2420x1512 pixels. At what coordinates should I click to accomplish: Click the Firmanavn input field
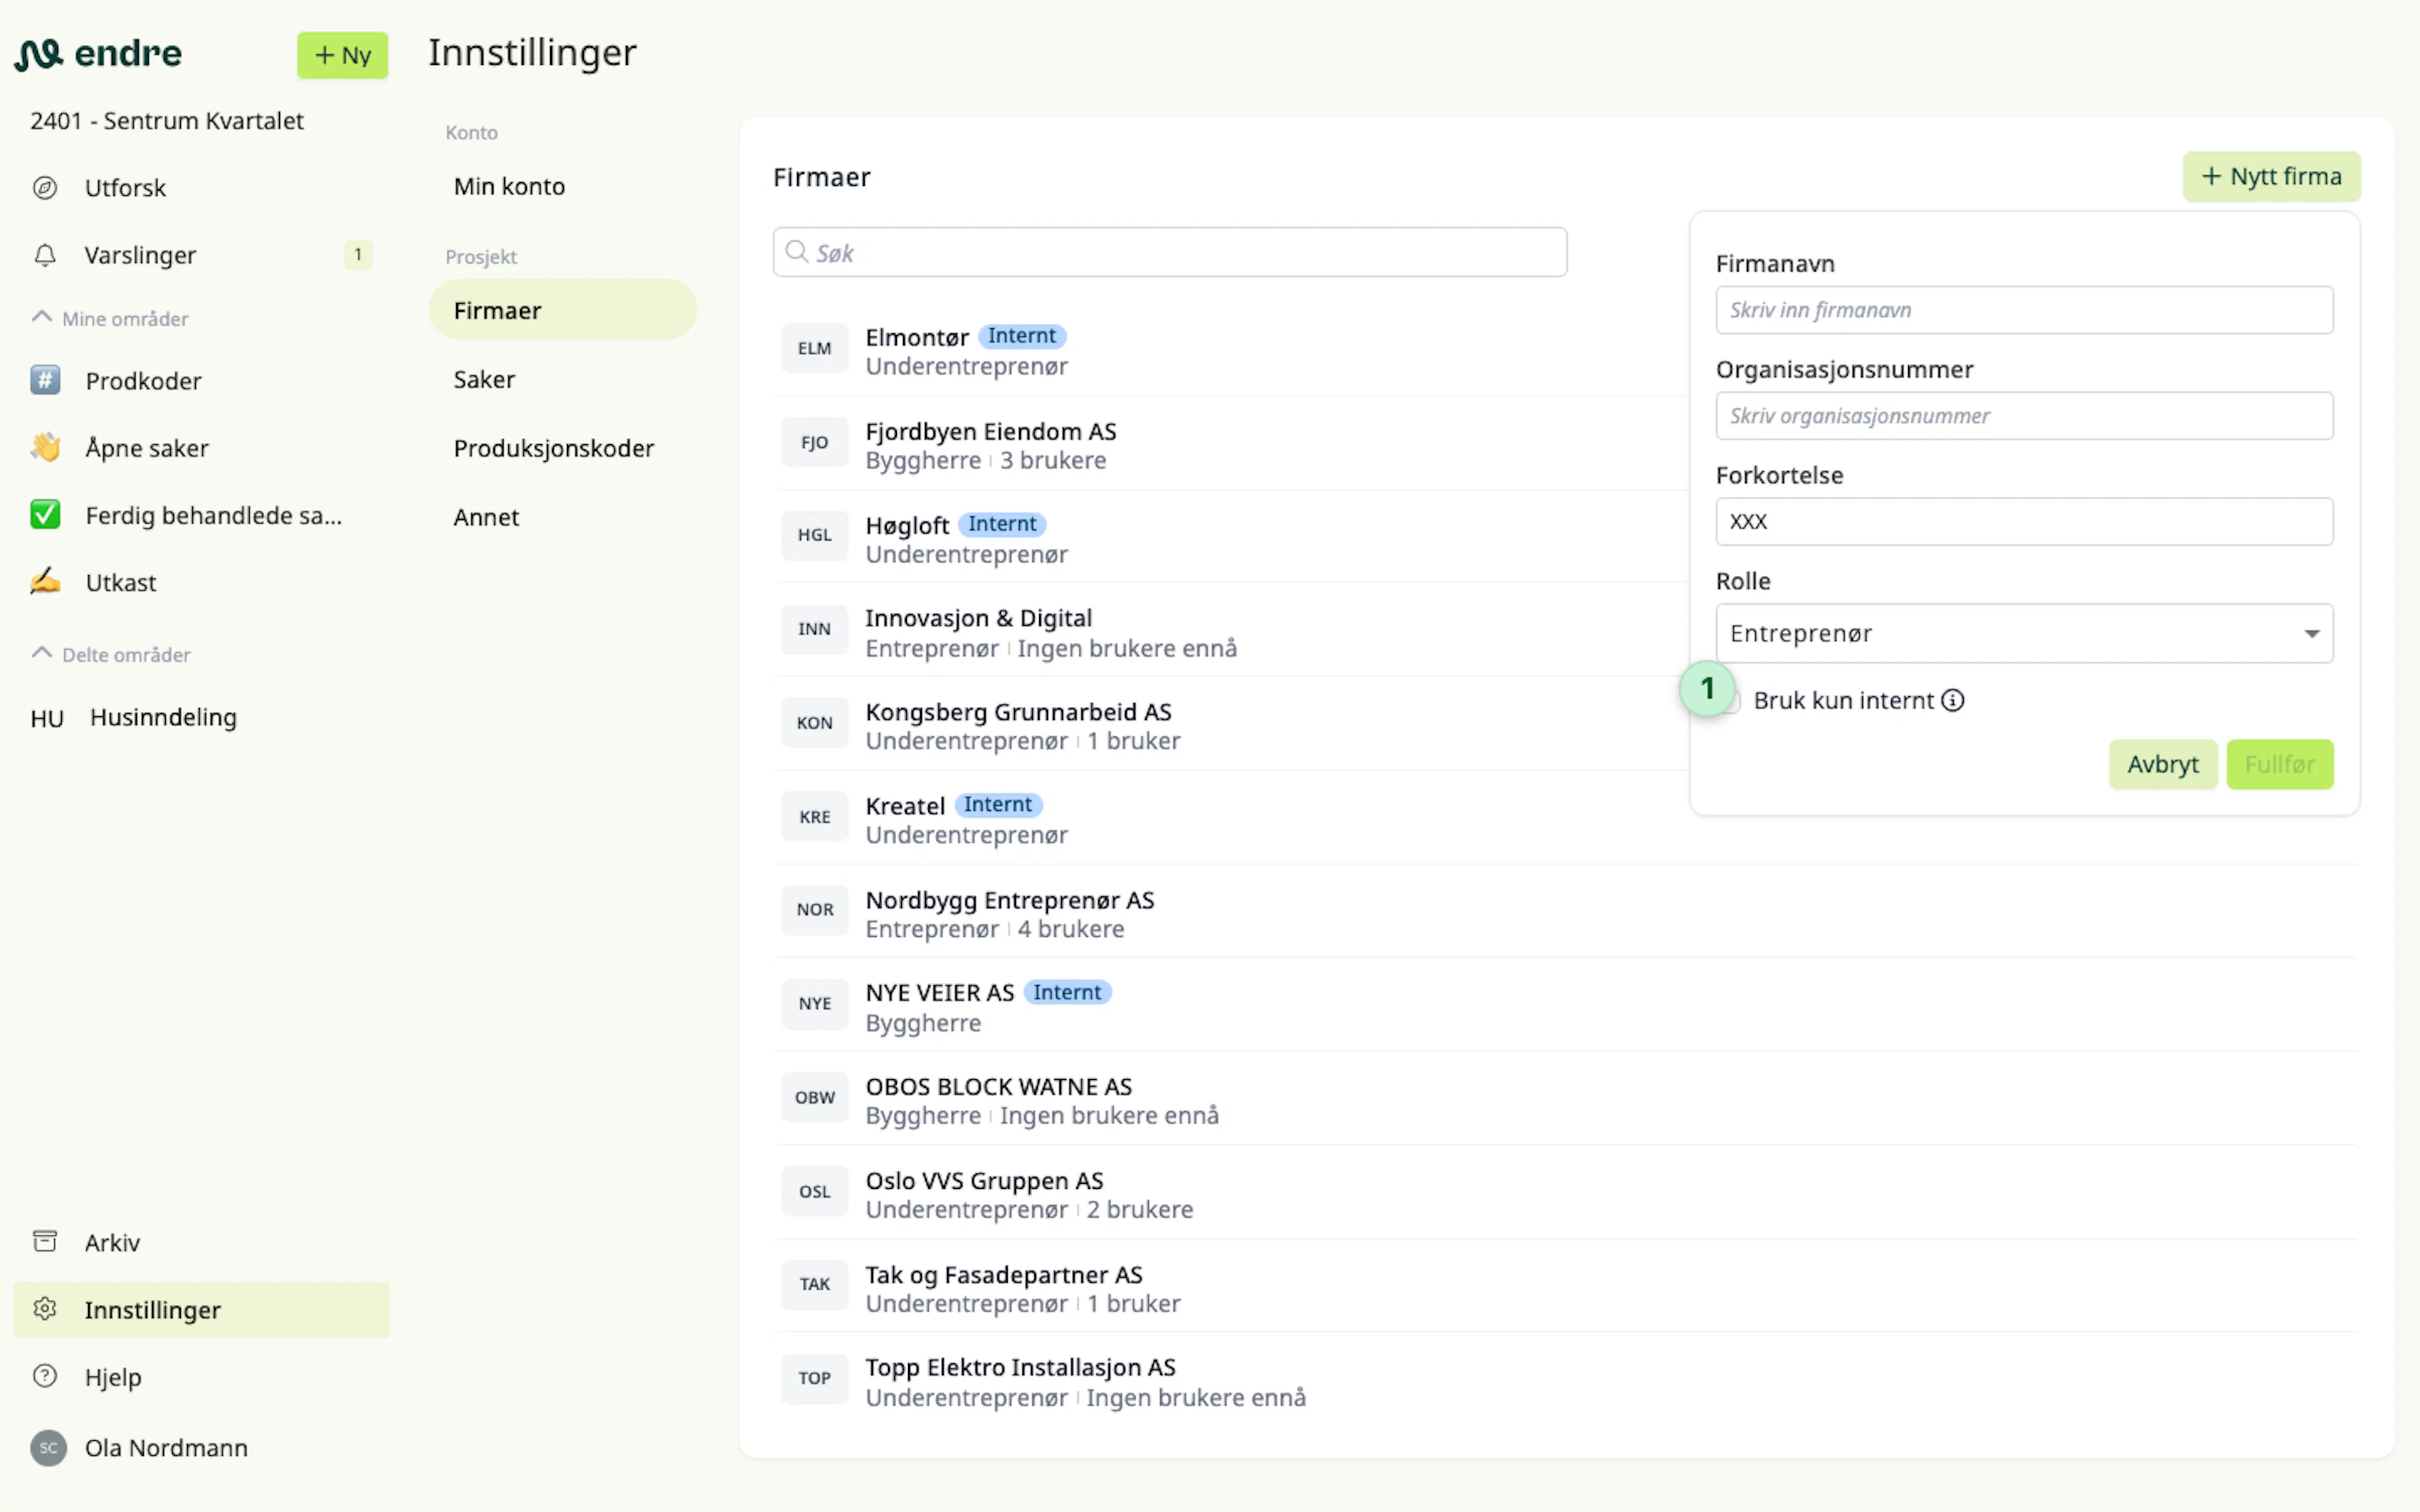point(2024,310)
